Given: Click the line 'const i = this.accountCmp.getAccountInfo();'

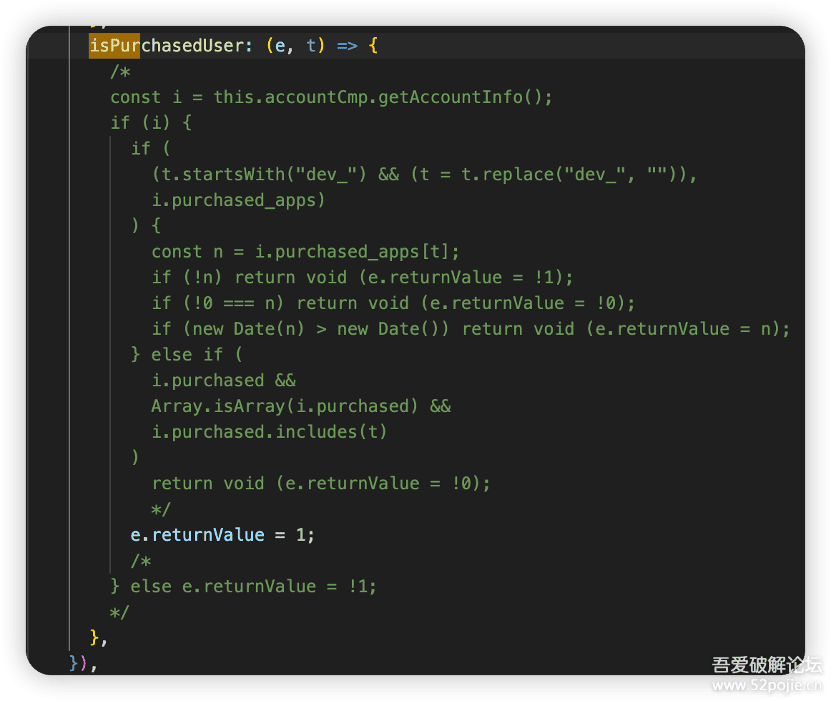Looking at the screenshot, I should coord(331,97).
